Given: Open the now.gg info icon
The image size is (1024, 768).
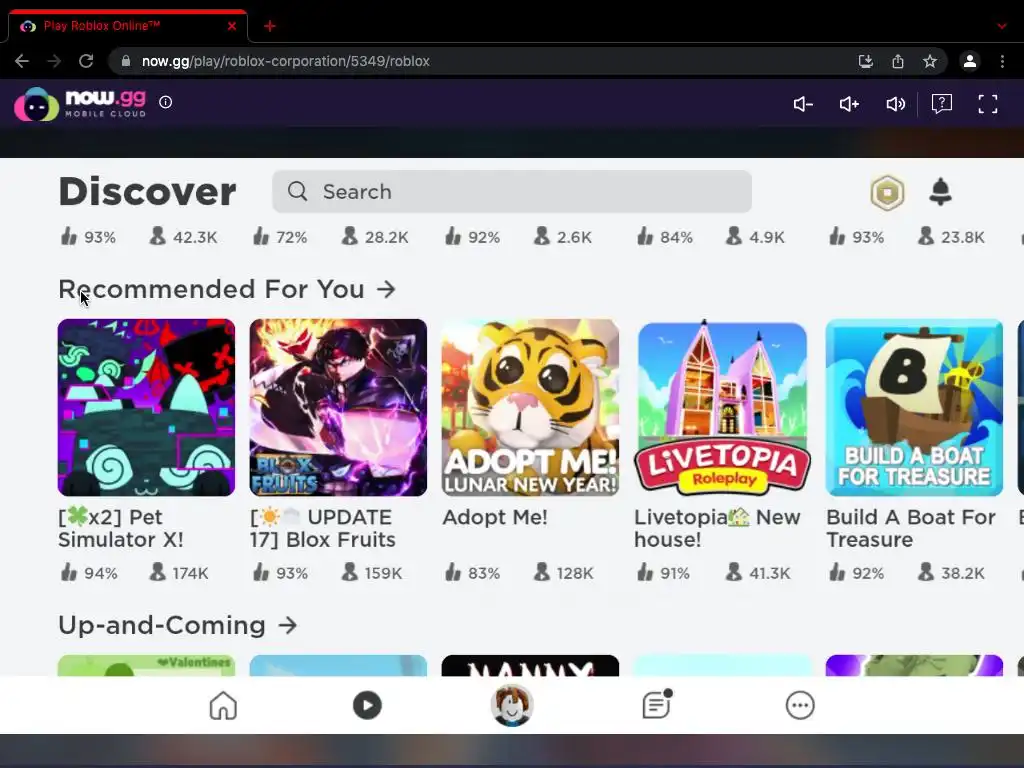Looking at the screenshot, I should point(166,102).
